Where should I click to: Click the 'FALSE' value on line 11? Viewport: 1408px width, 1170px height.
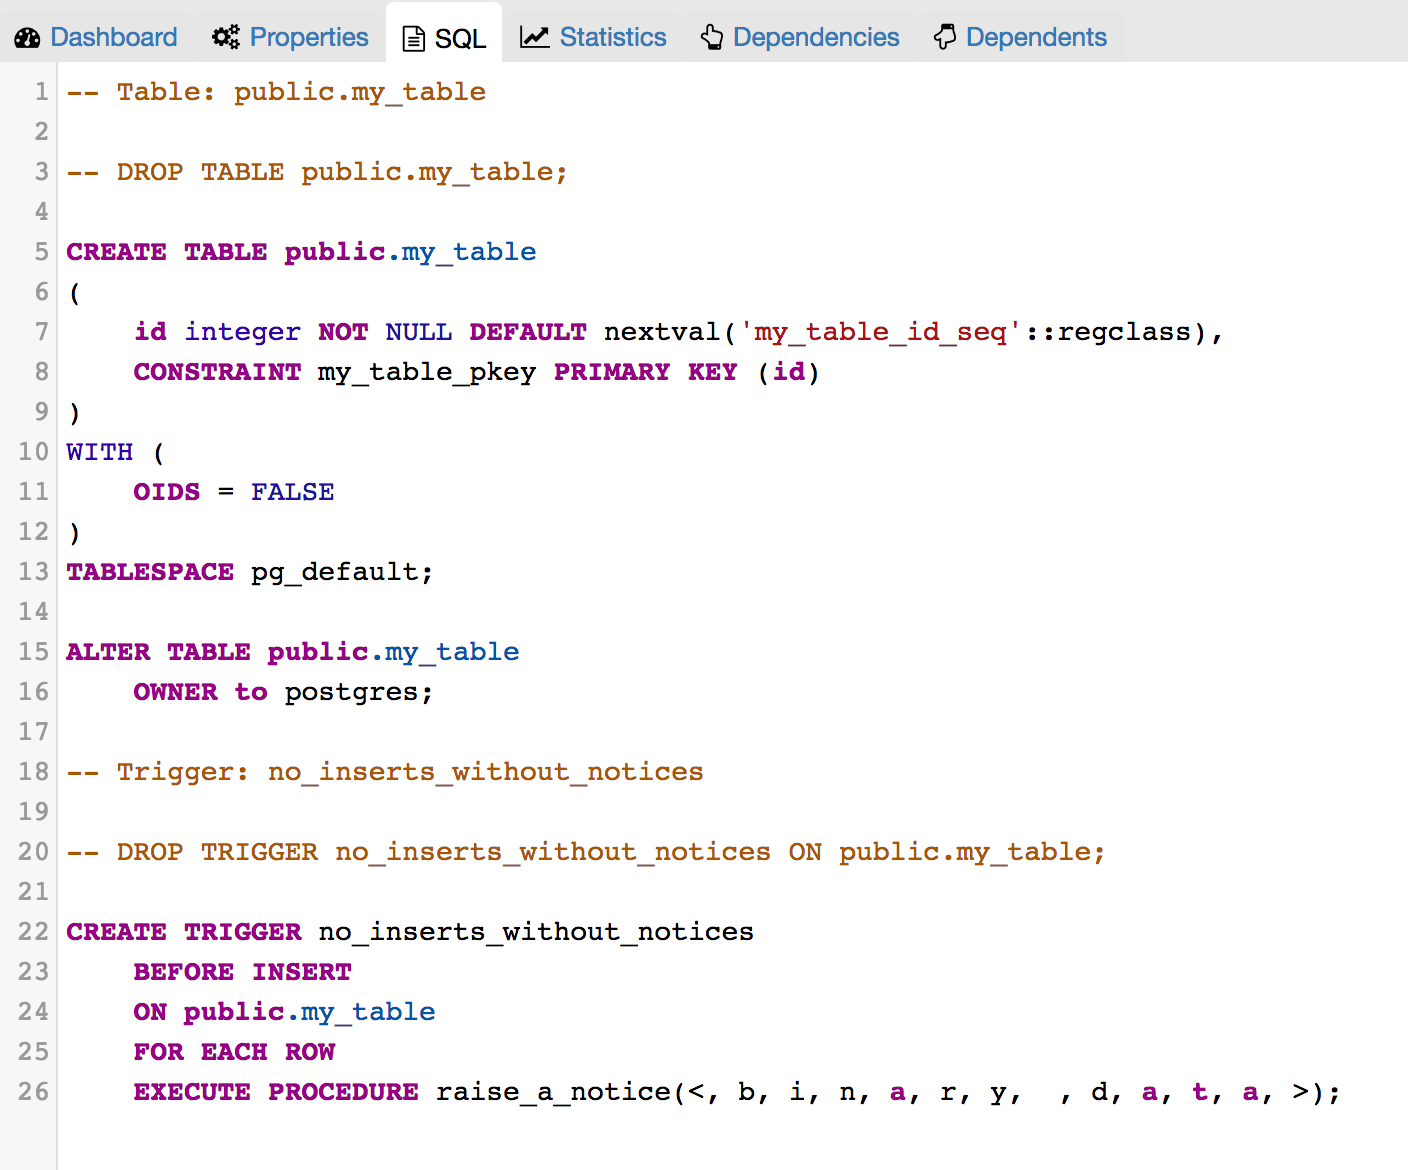point(293,492)
